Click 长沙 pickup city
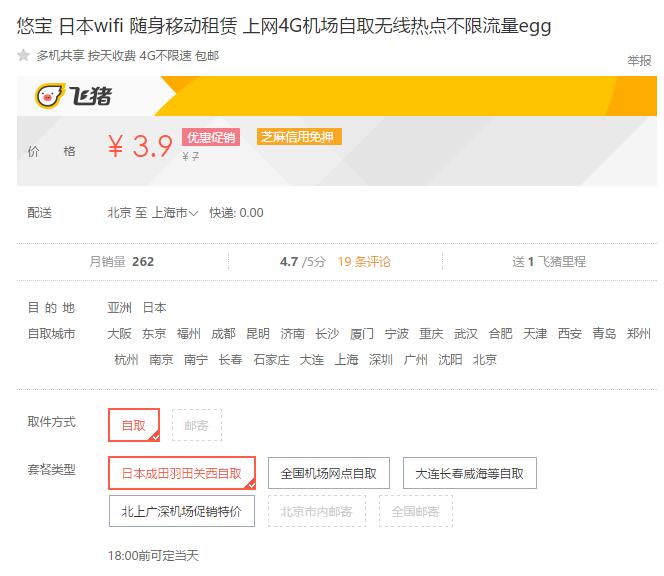This screenshot has width=664, height=576. point(327,334)
